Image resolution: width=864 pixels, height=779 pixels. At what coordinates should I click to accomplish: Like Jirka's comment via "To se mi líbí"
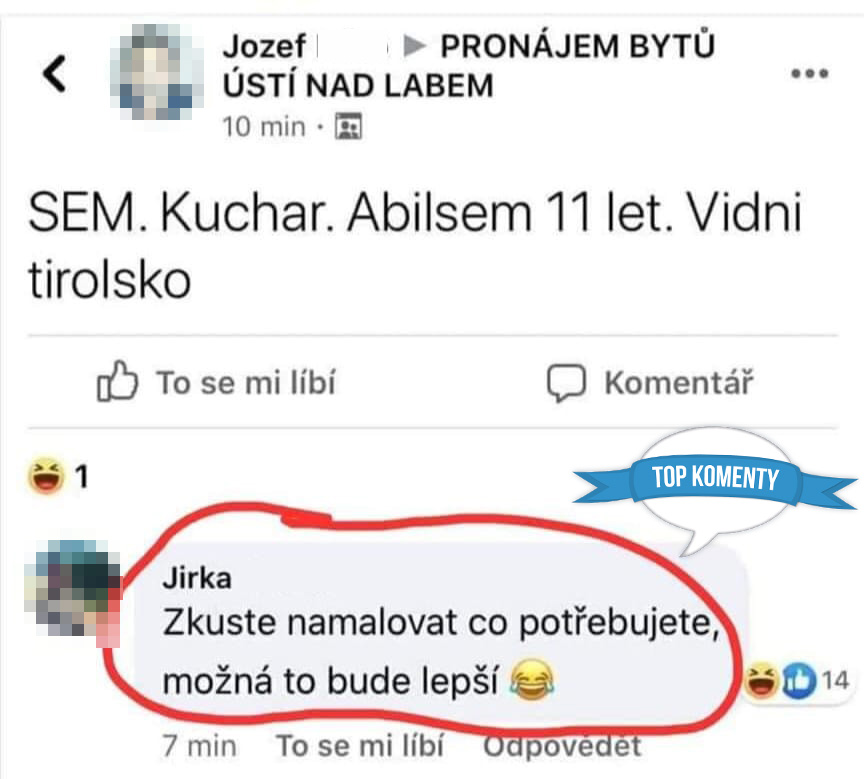[359, 746]
